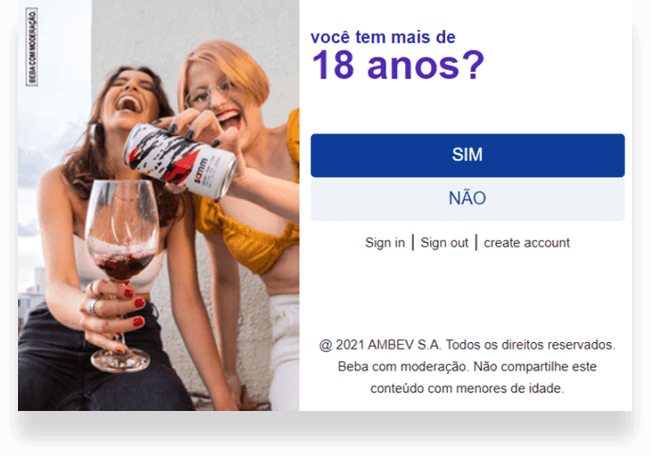Follow the Sign out link
The width and height of the screenshot is (650, 456).
pyautogui.click(x=444, y=243)
